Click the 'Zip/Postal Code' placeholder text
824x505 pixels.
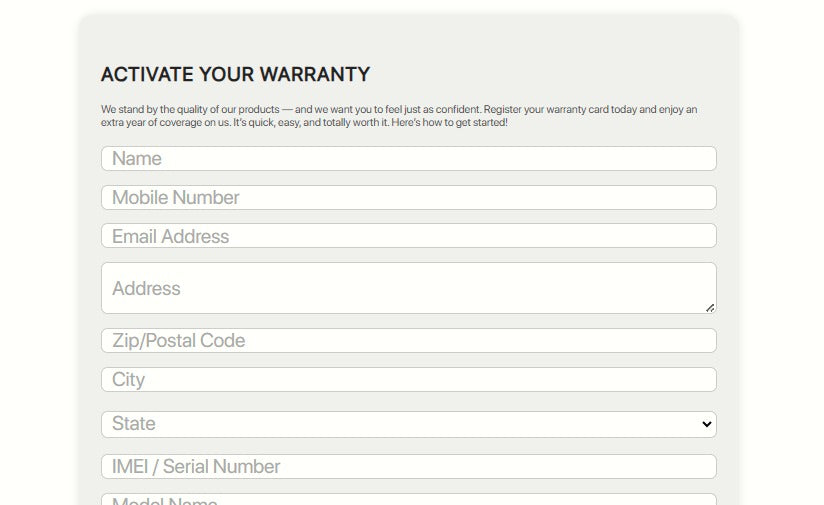click(x=178, y=341)
